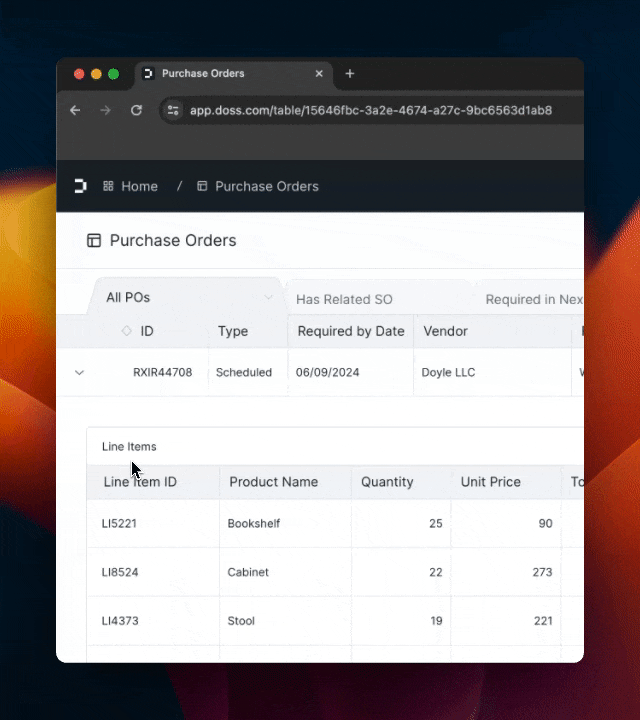Click the Home grid icon in breadcrumb

click(108, 186)
